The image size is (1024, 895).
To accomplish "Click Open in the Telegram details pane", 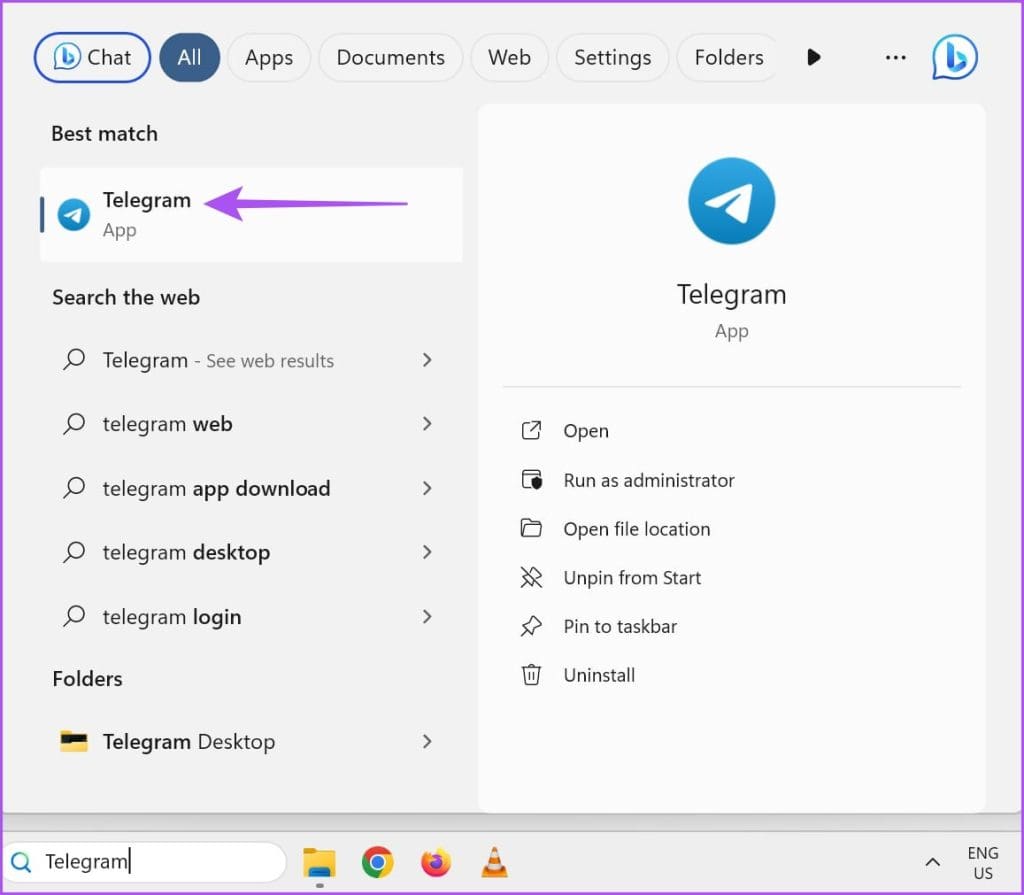I will tap(586, 431).
